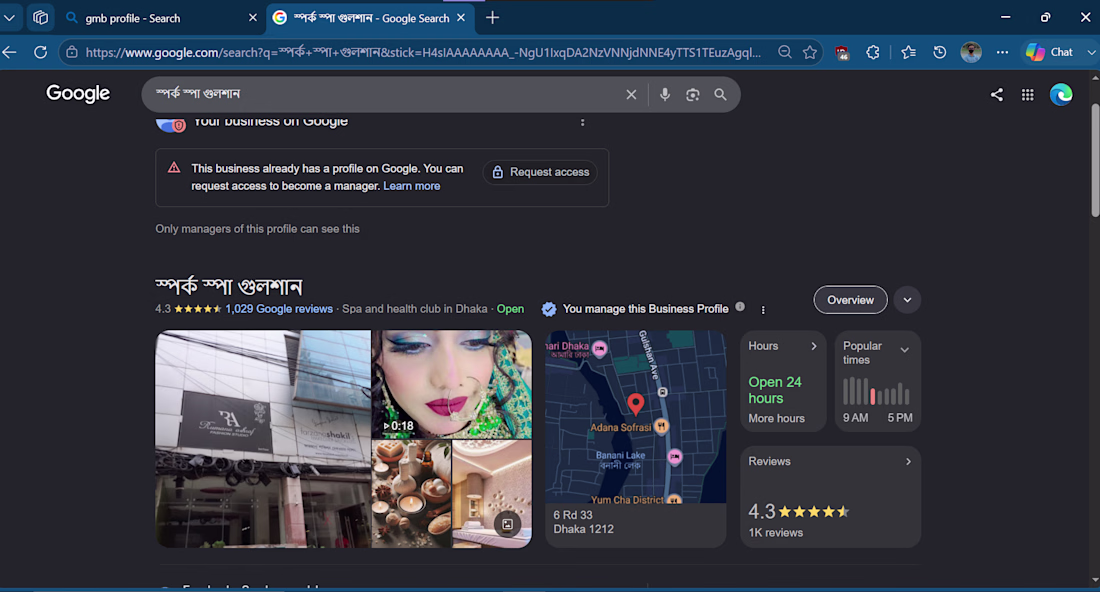
Task: Open the Favorites list icon
Action: click(x=908, y=52)
